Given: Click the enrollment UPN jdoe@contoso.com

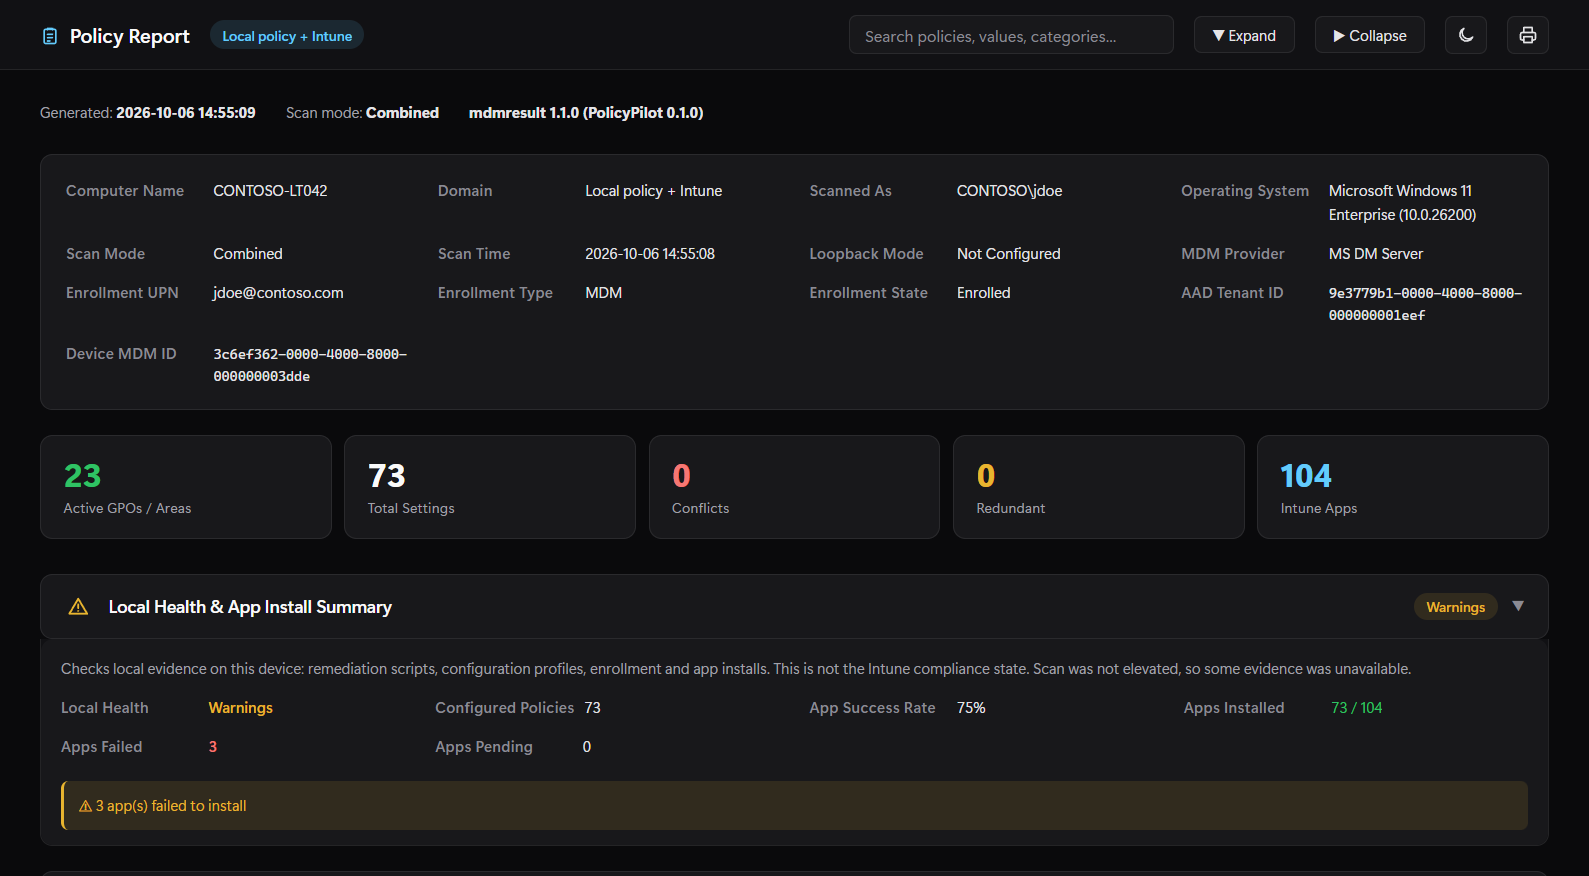Looking at the screenshot, I should [x=278, y=293].
